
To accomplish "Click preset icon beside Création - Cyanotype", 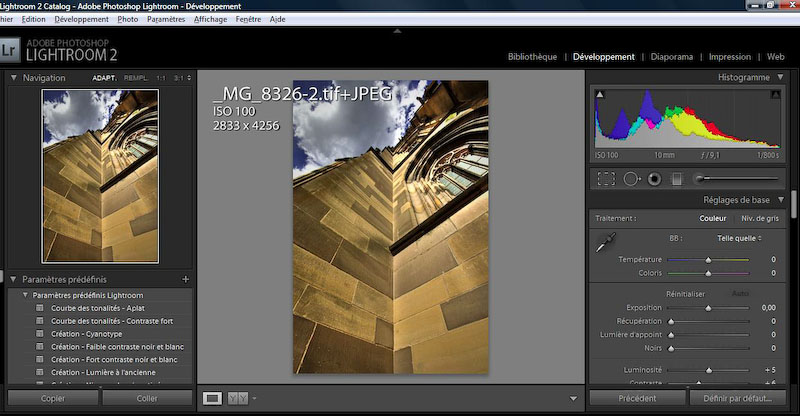I will (x=39, y=334).
